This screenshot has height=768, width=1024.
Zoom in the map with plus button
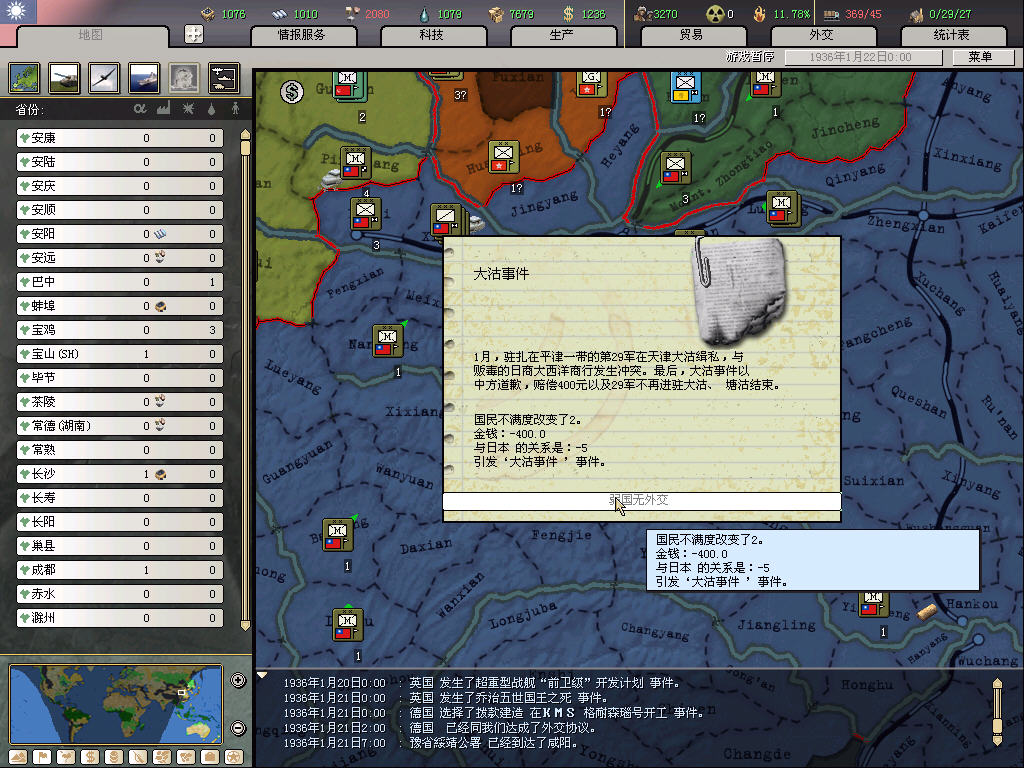(238, 680)
